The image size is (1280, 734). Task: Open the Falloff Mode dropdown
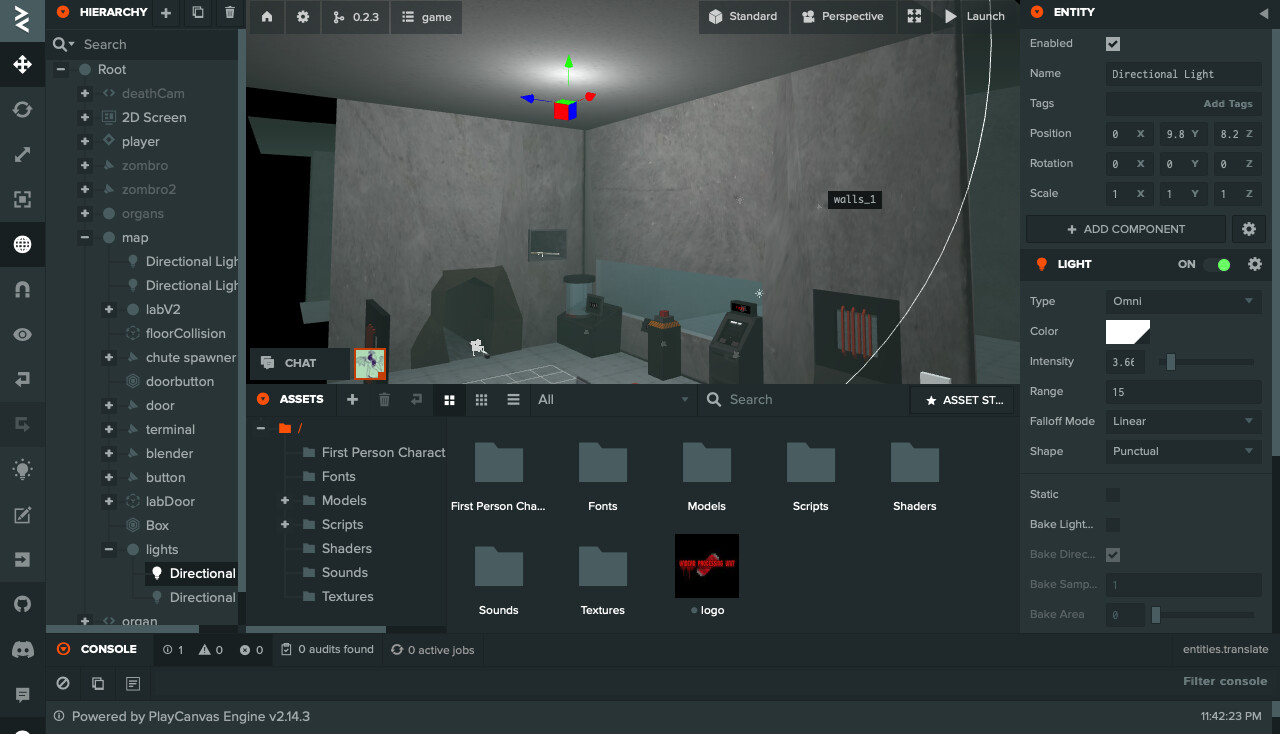click(x=1183, y=421)
